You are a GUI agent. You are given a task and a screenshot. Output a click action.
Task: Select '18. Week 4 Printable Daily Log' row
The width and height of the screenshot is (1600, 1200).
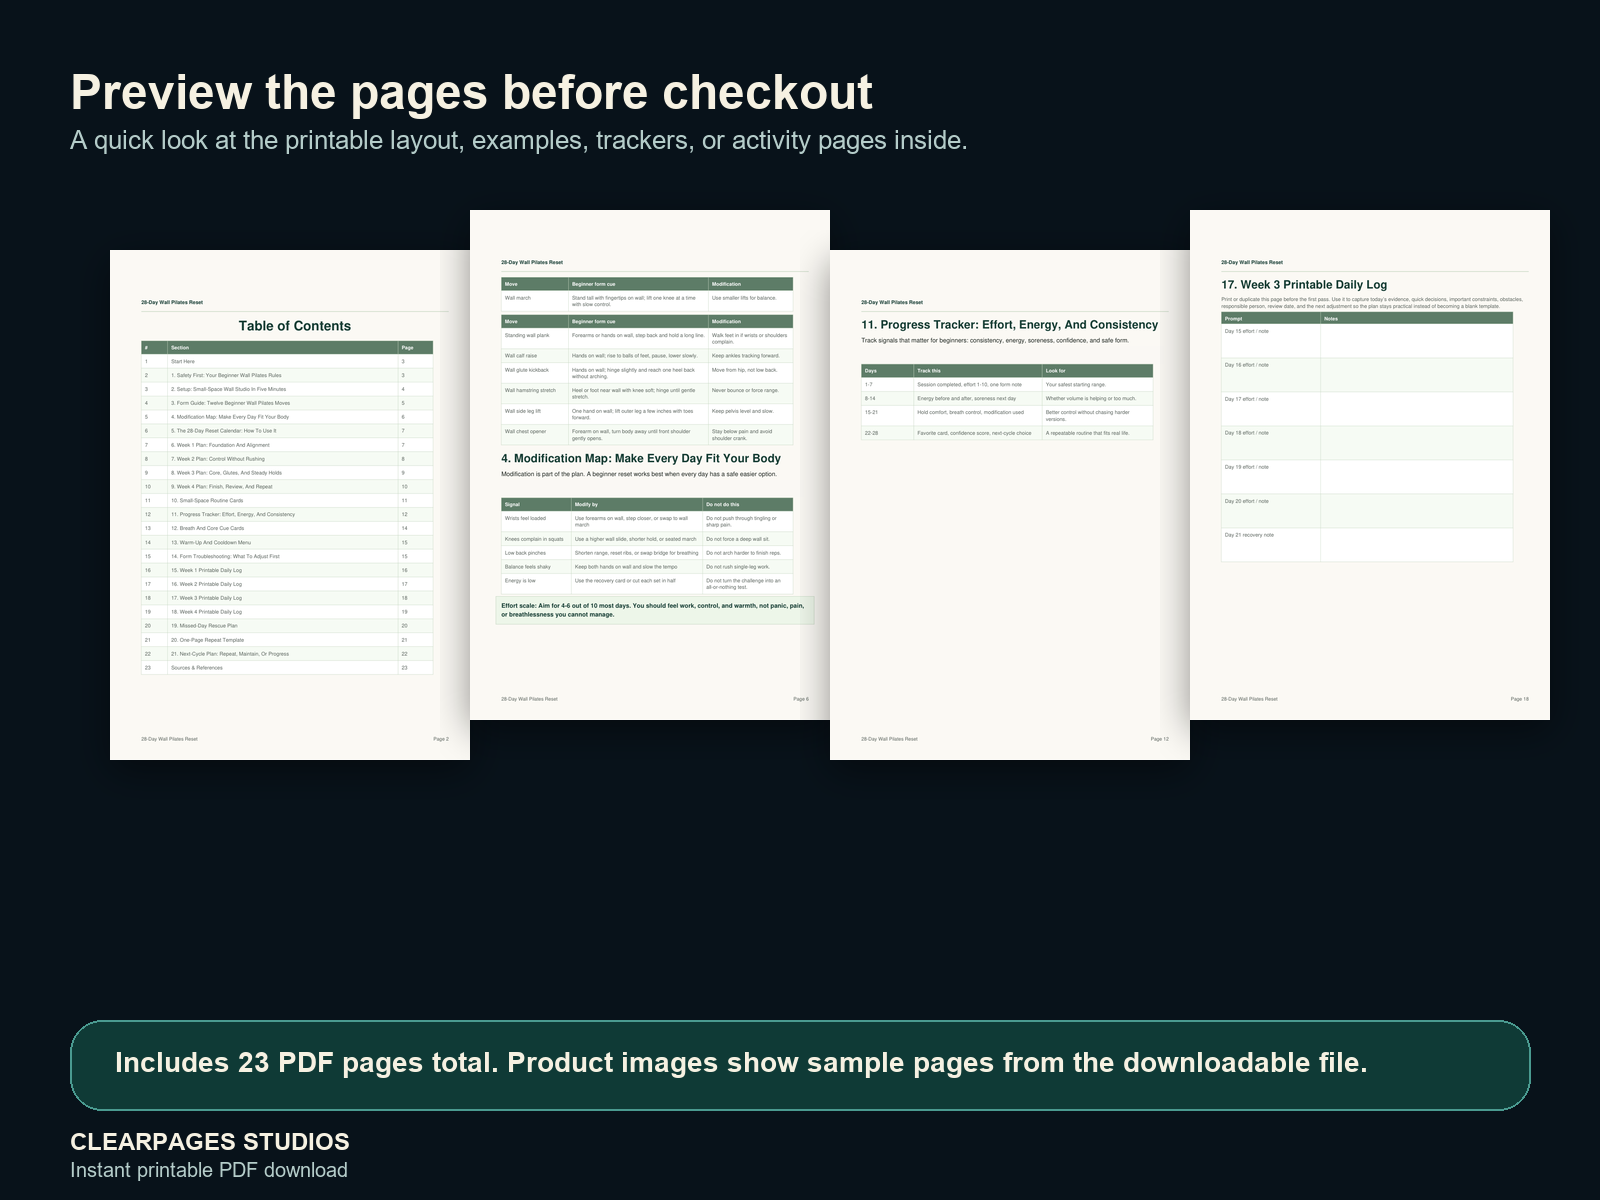[x=287, y=612]
